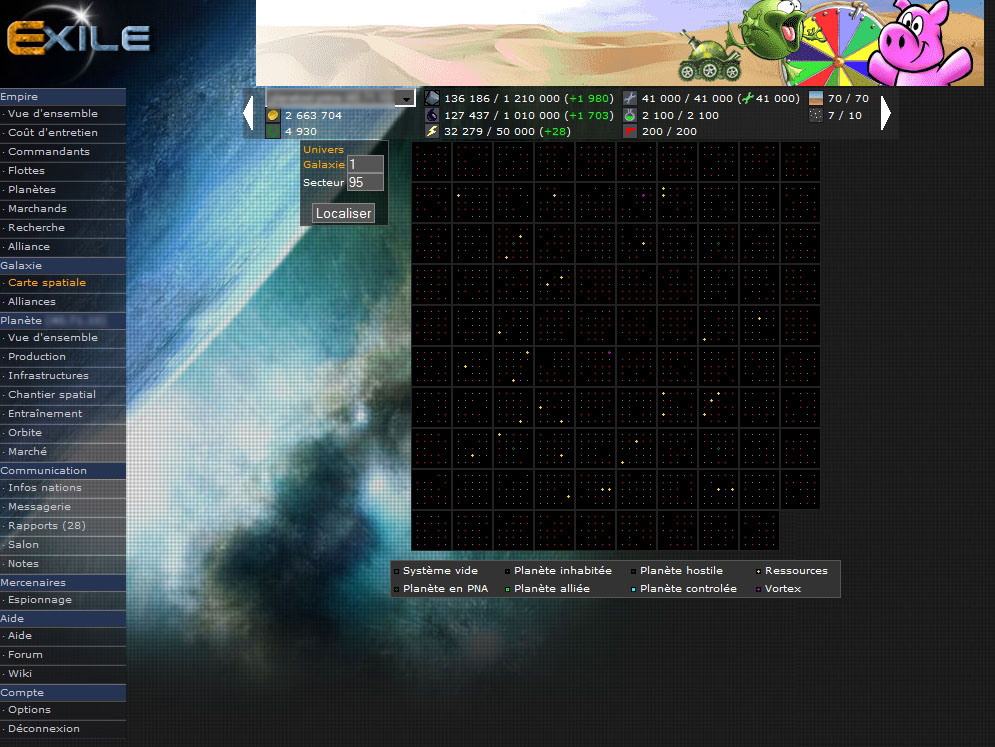
Task: Click the gold credits coin icon
Action: 272,116
